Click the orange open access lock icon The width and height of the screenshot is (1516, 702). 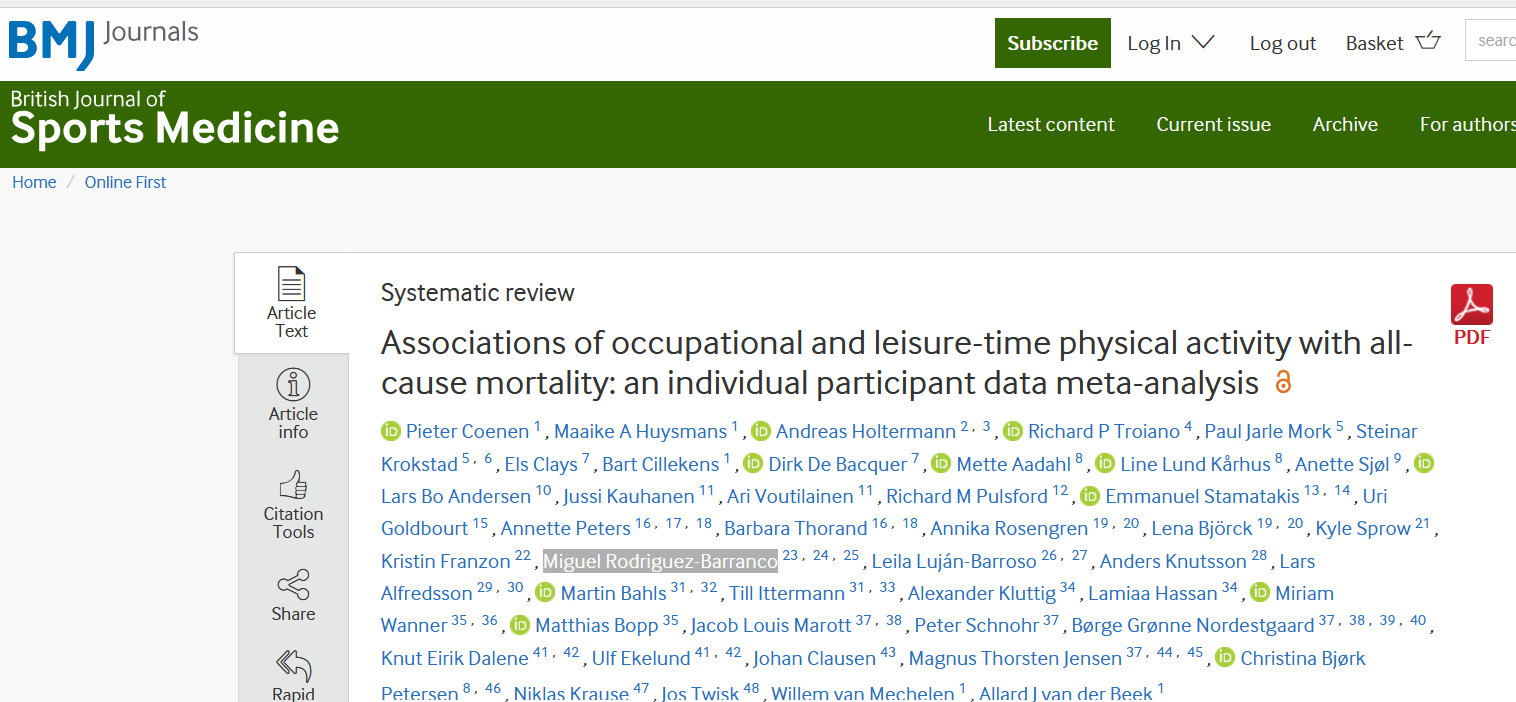coord(1283,382)
